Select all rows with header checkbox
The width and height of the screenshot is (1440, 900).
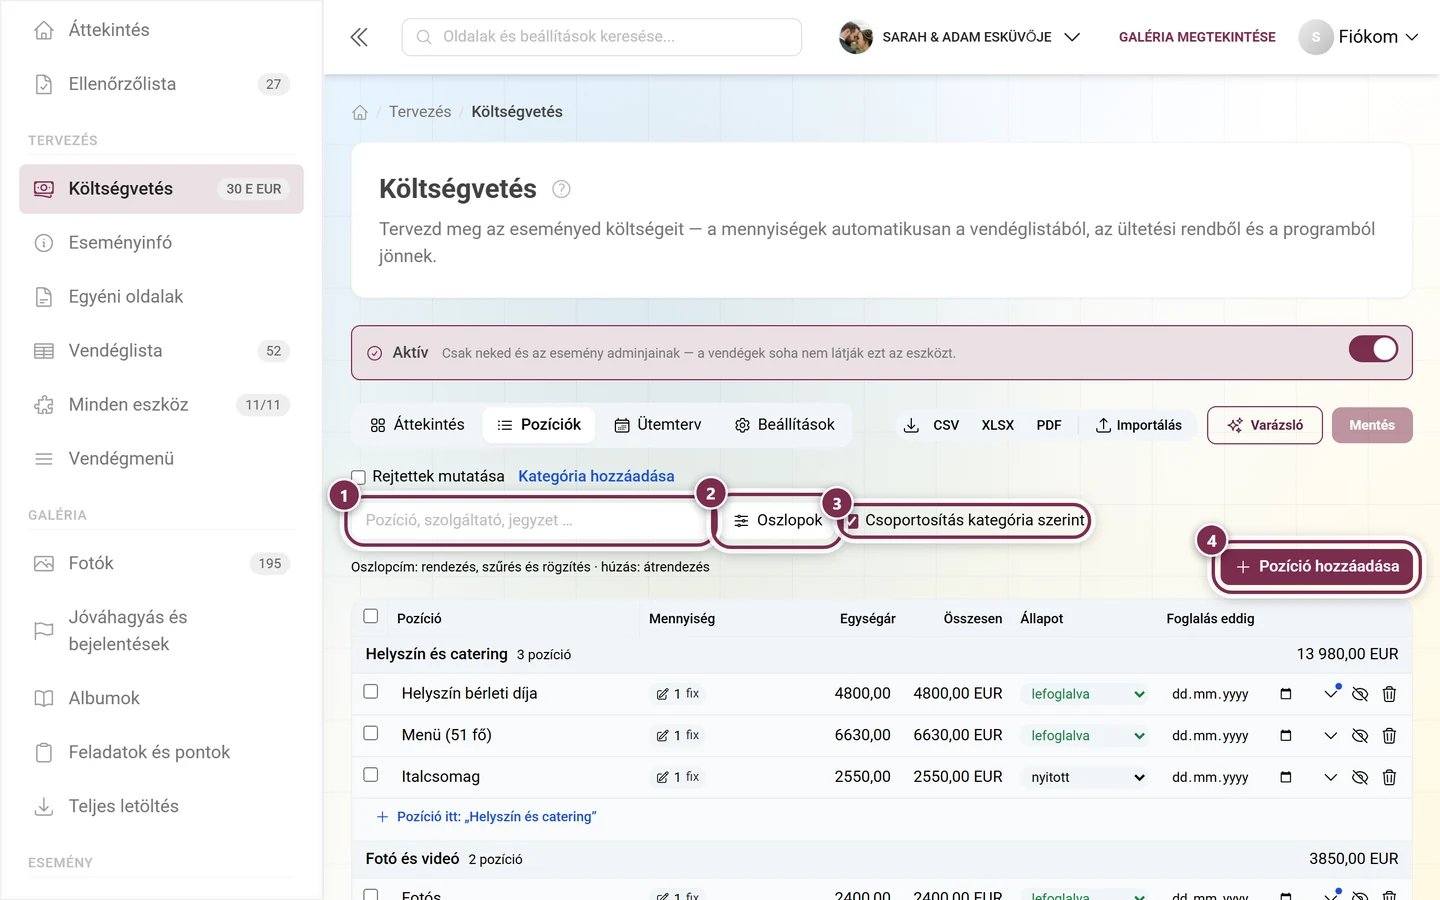(371, 616)
